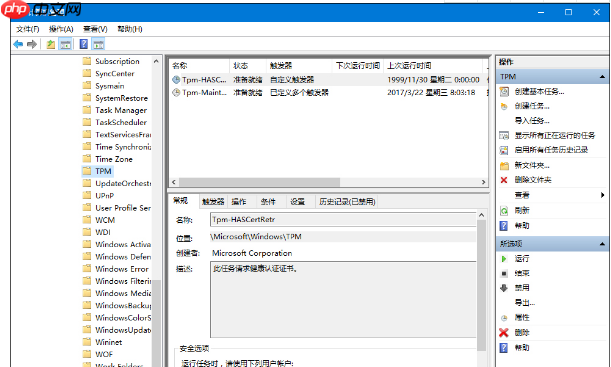The image size is (611, 367).
Task: Switch to the 设置 tab
Action: point(298,202)
